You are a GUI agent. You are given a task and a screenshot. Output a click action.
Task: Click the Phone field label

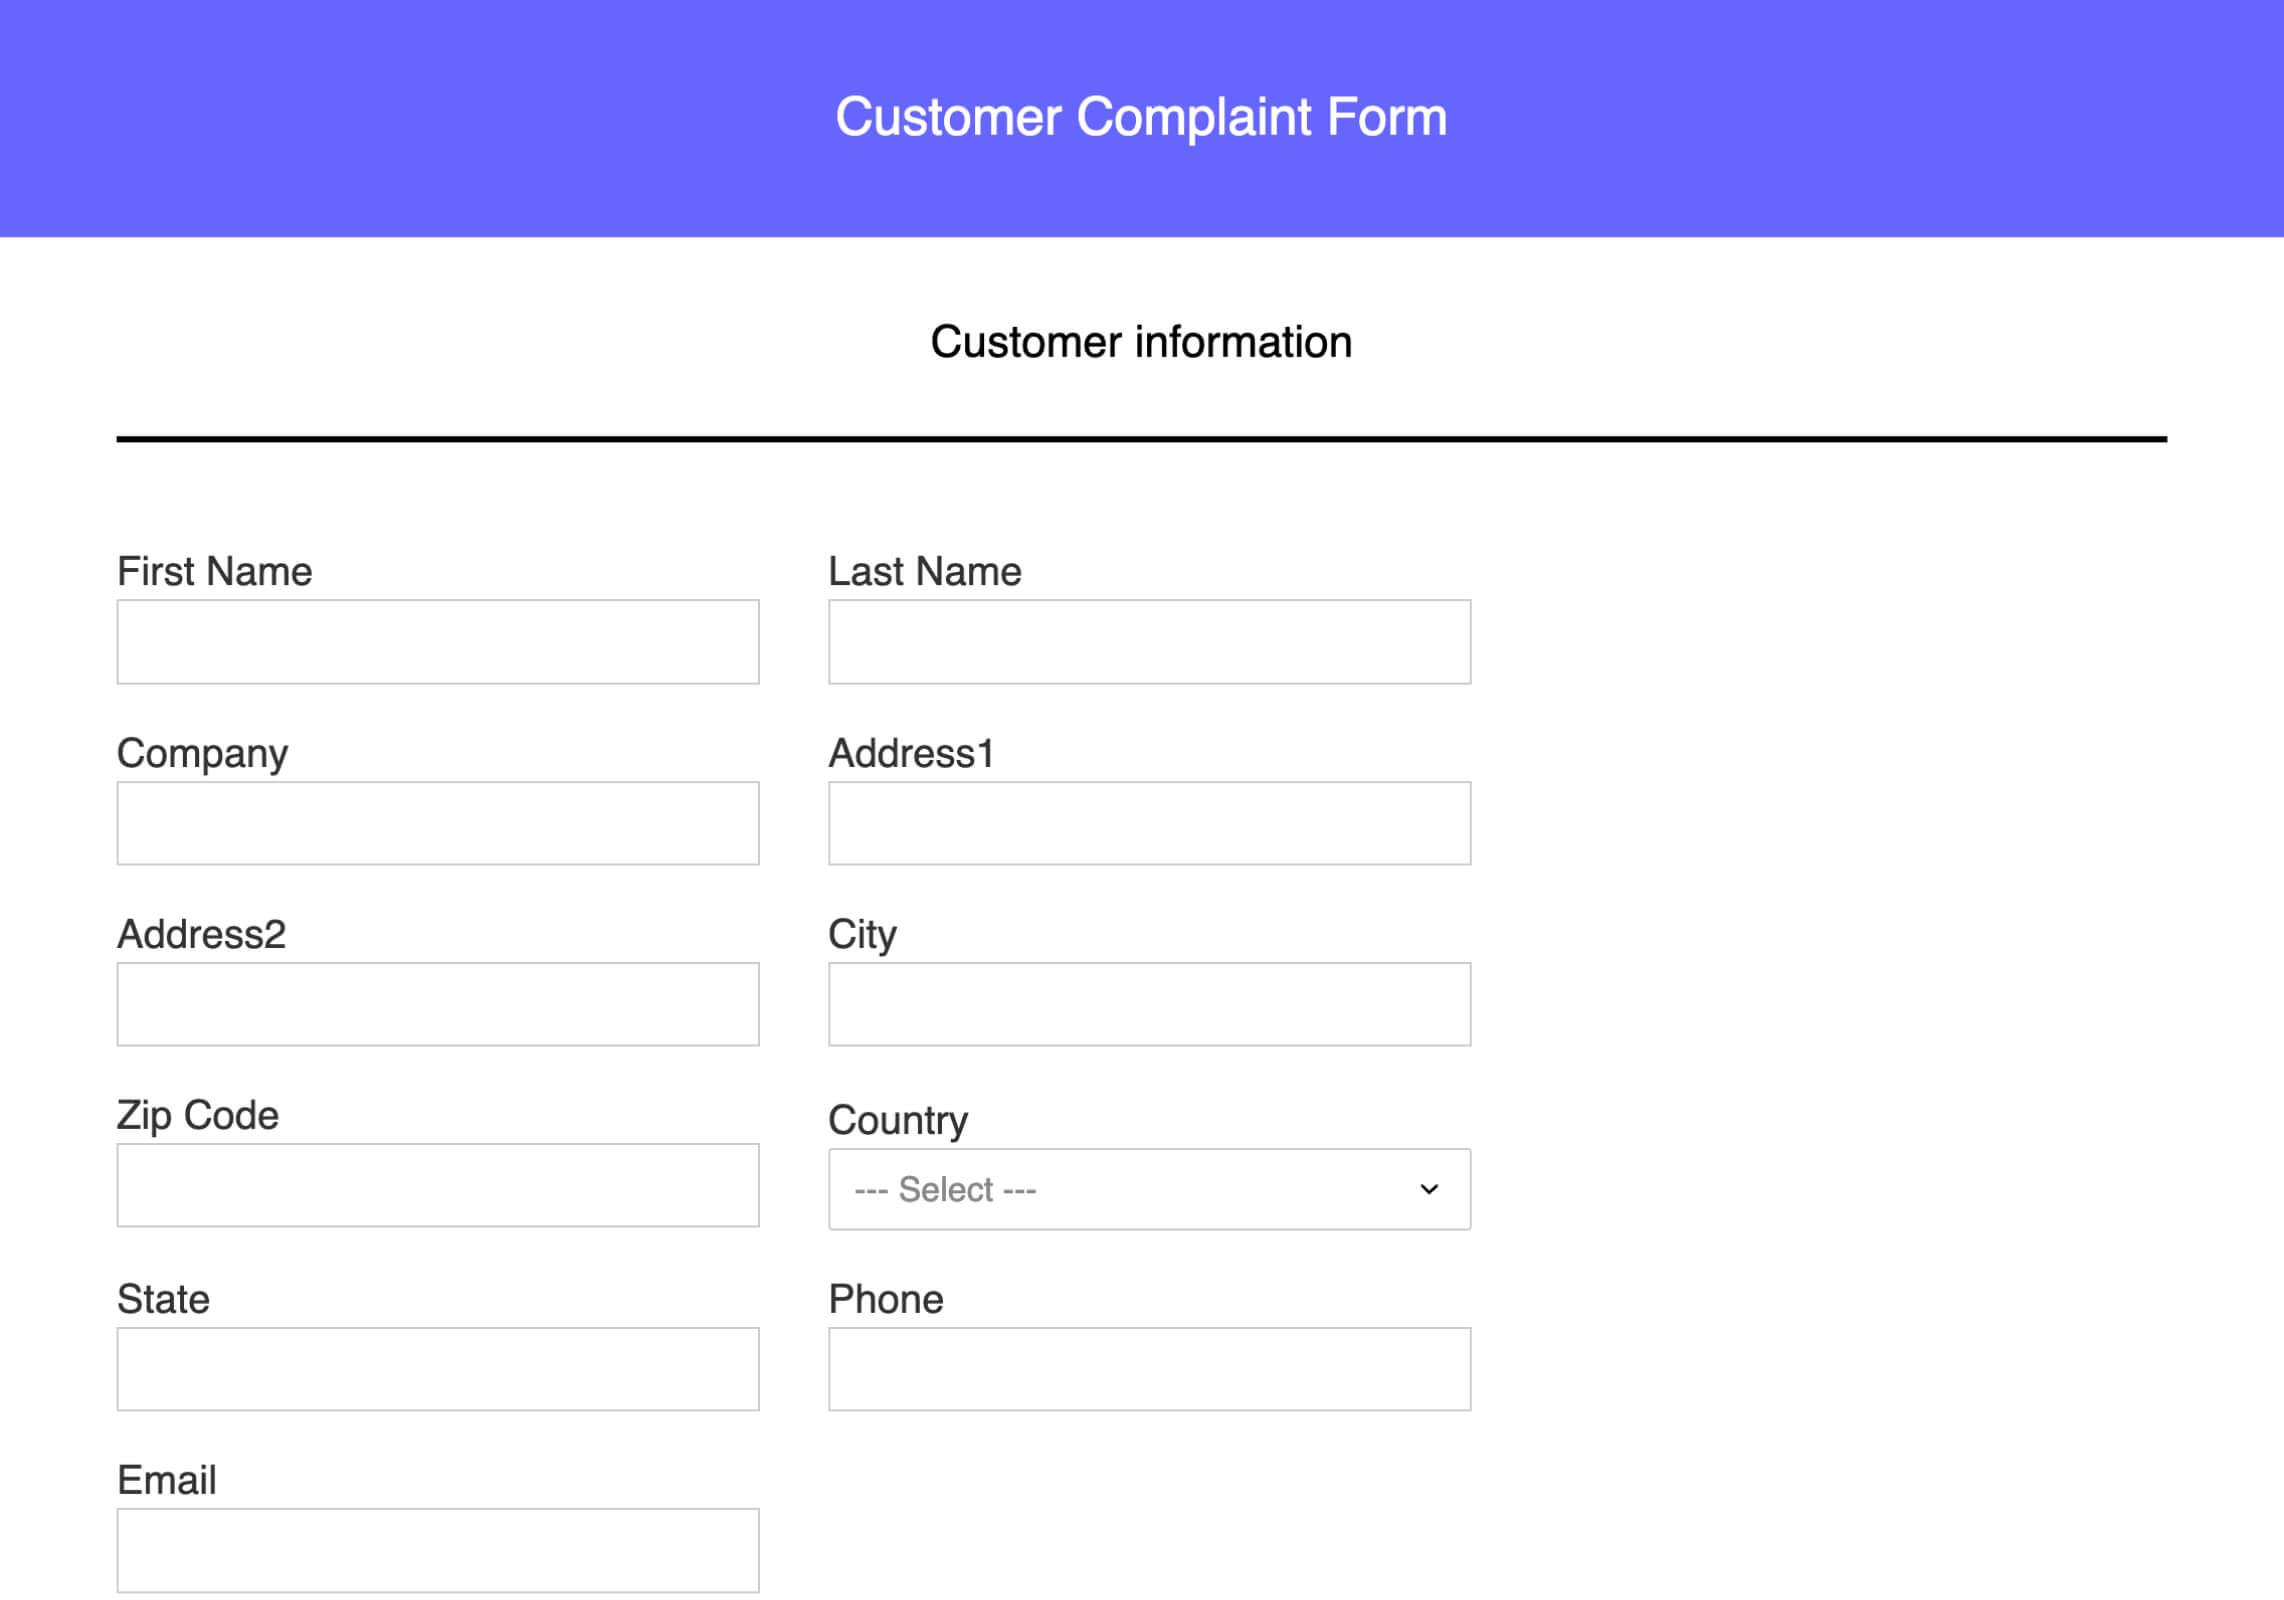coord(885,1298)
